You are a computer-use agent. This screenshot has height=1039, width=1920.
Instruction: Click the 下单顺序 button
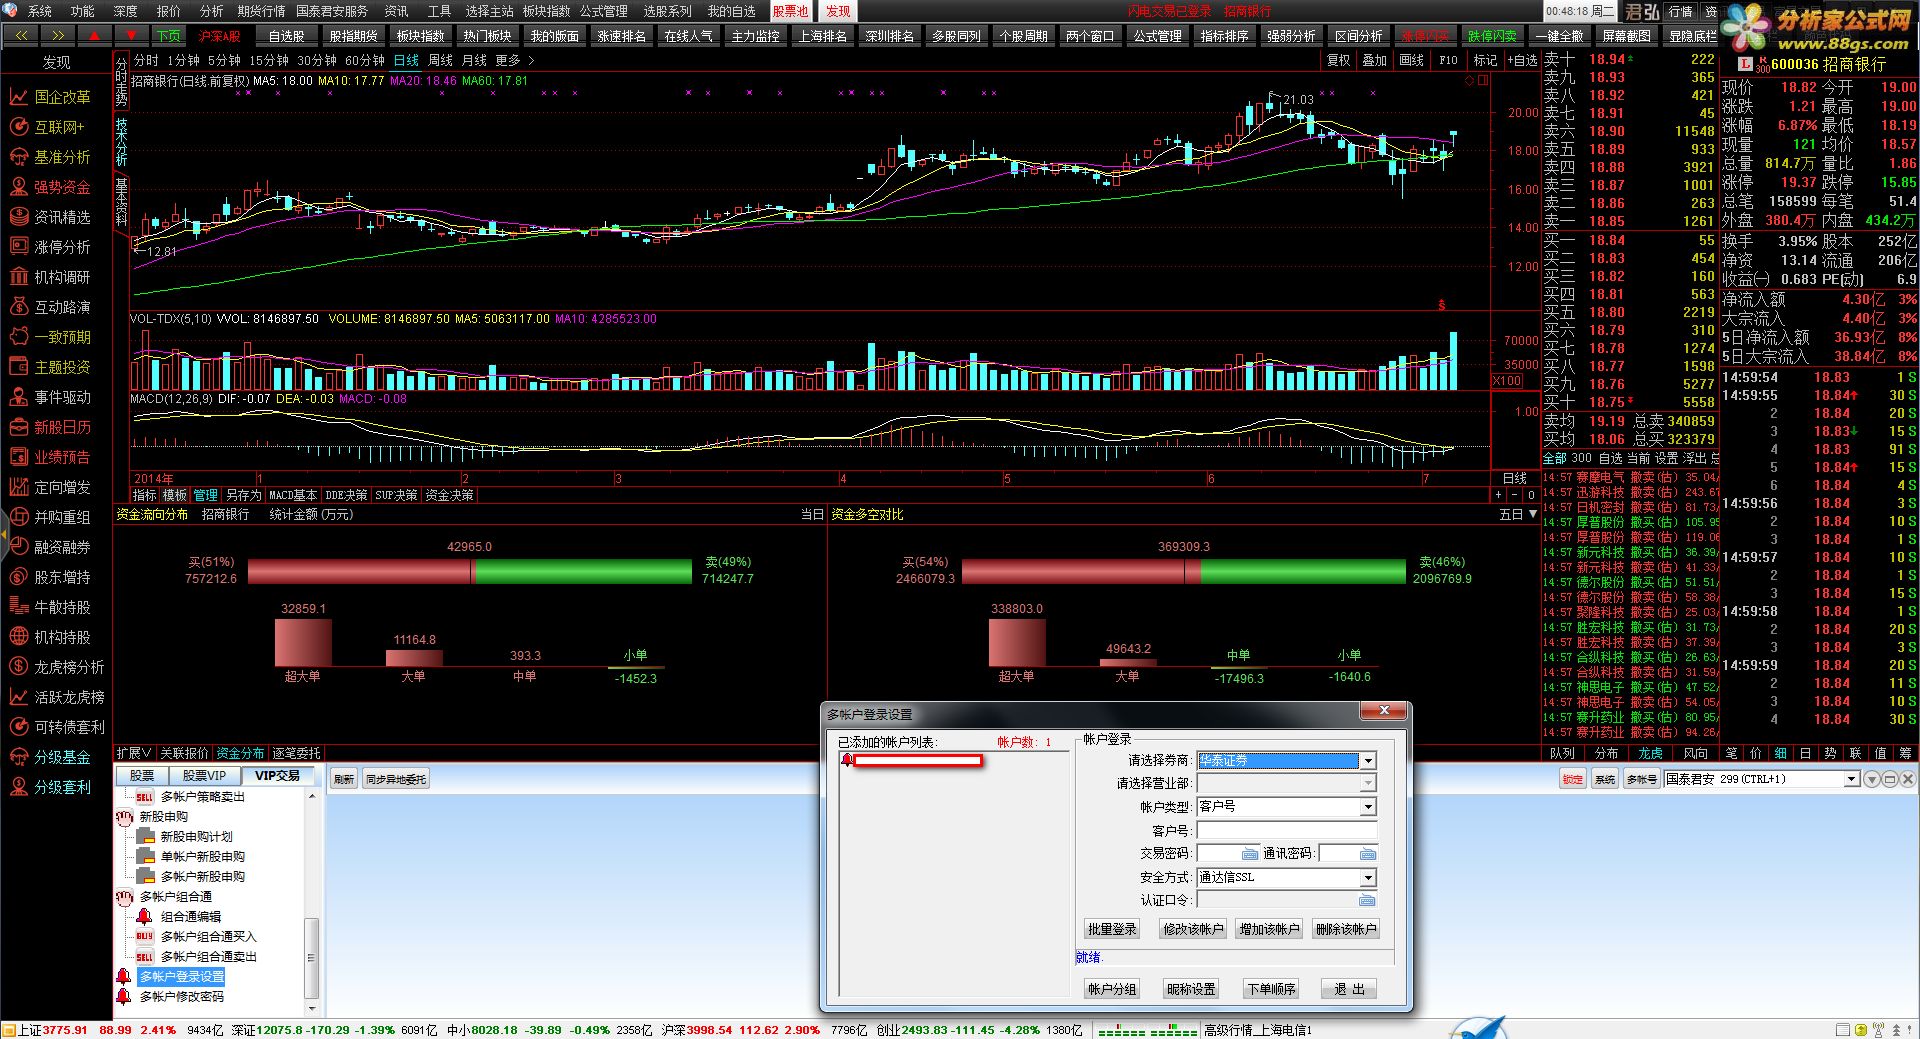1271,989
